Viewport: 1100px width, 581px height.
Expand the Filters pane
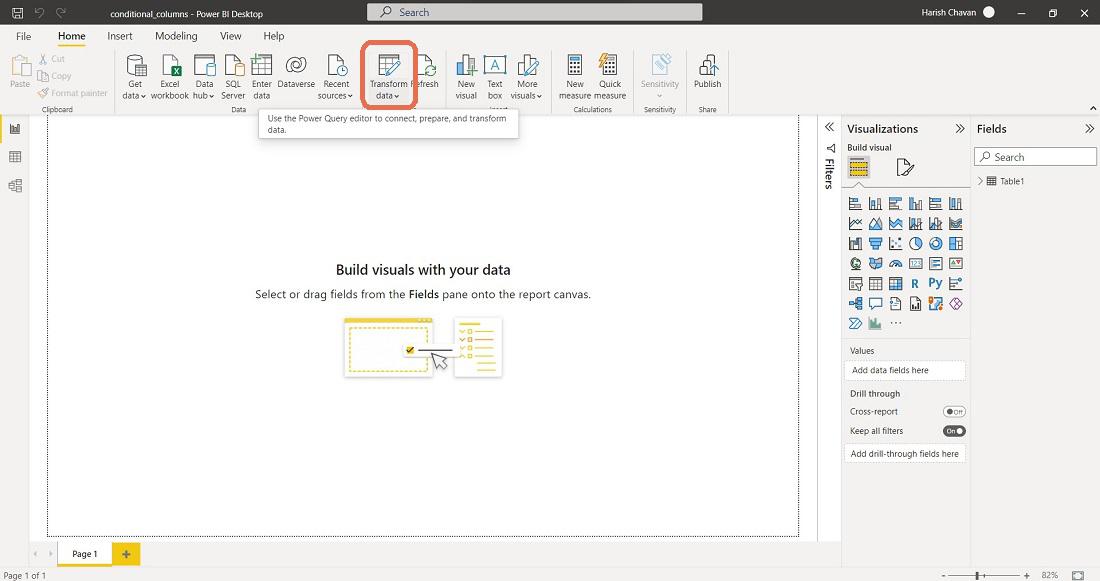[x=829, y=127]
